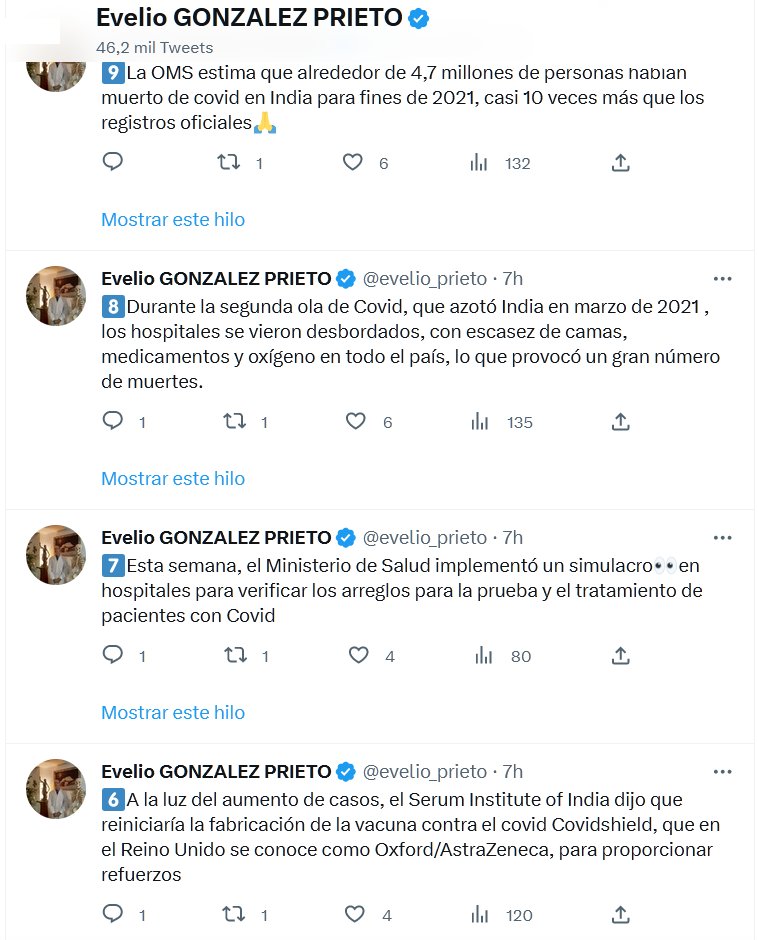Open more options menu for tweet 6
This screenshot has height=940, width=758.
click(x=722, y=771)
